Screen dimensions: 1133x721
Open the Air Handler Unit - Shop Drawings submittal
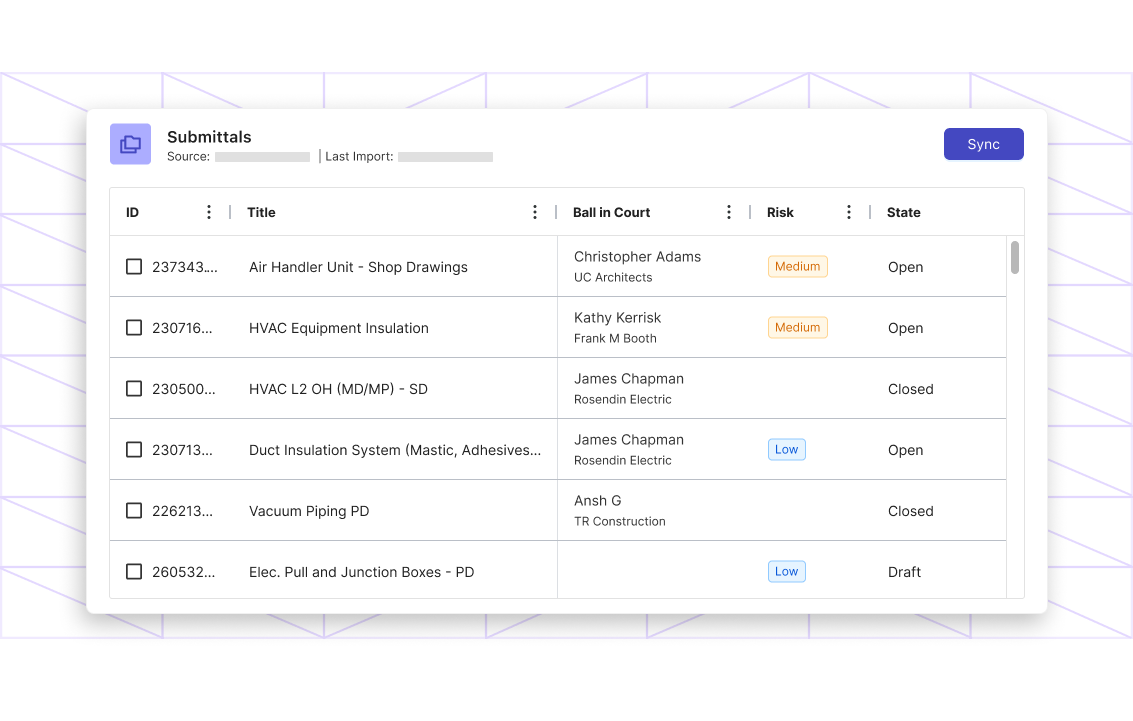[x=358, y=266]
